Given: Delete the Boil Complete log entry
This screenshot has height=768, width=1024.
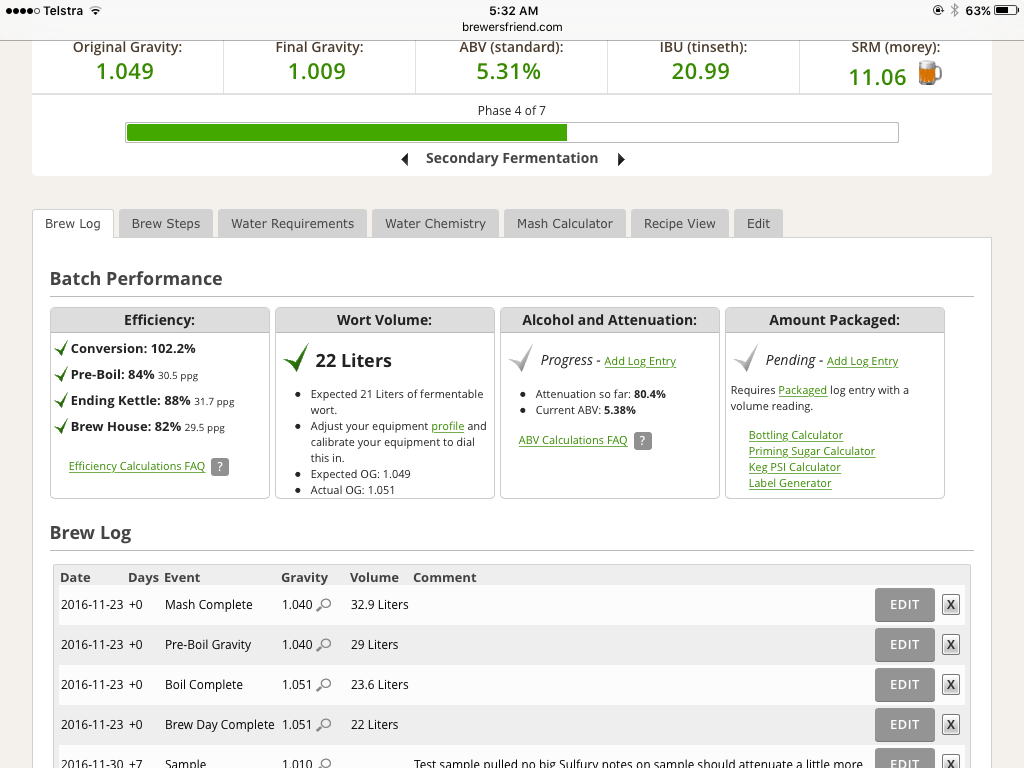Looking at the screenshot, I should pos(951,684).
